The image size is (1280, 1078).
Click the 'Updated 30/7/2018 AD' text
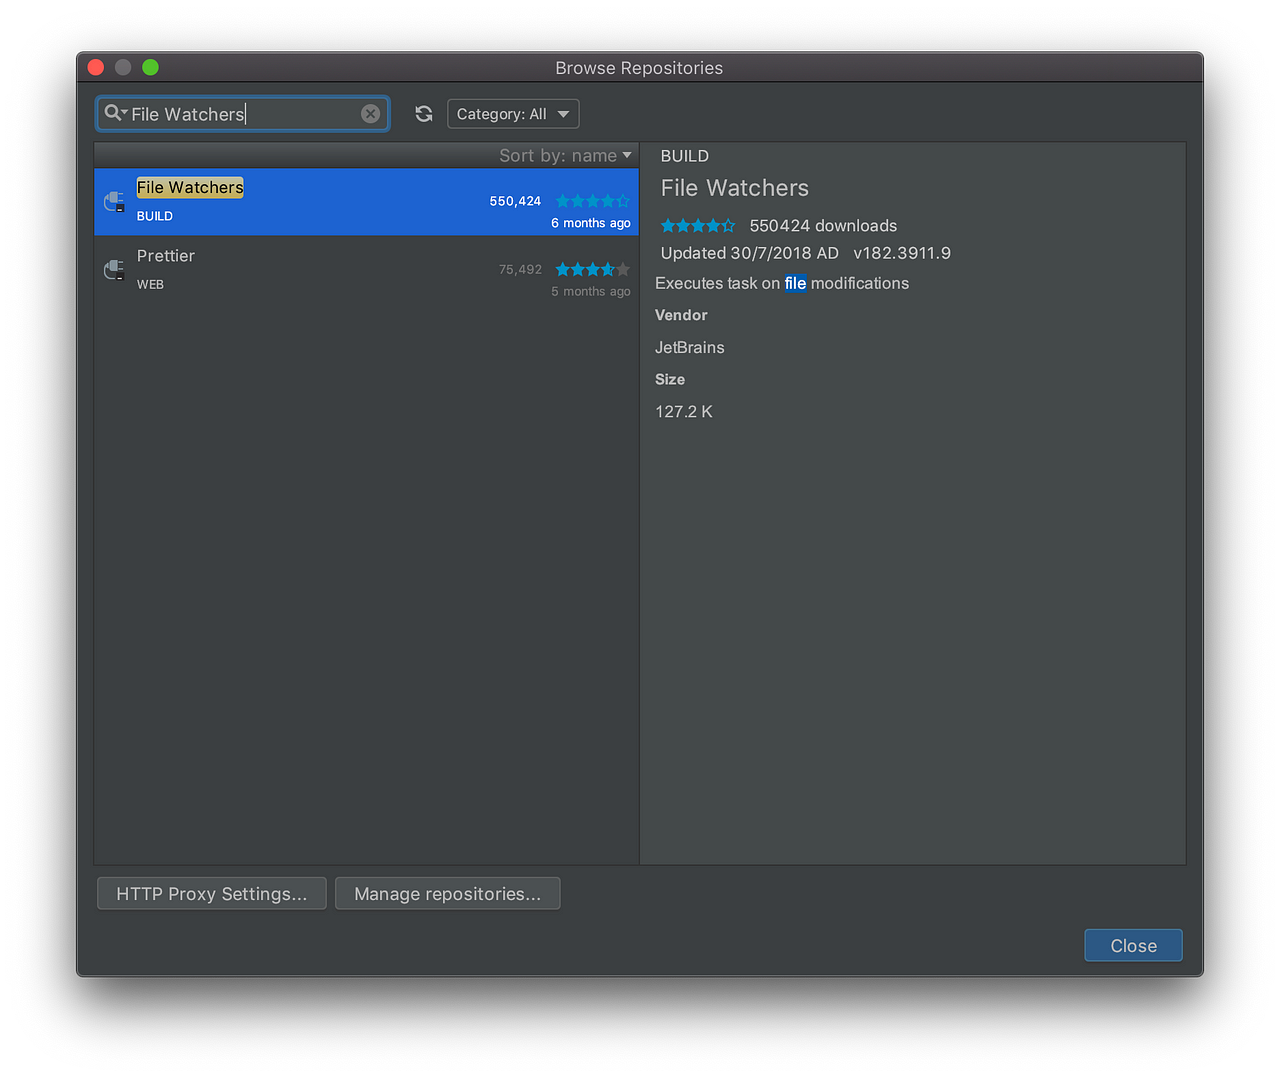750,253
